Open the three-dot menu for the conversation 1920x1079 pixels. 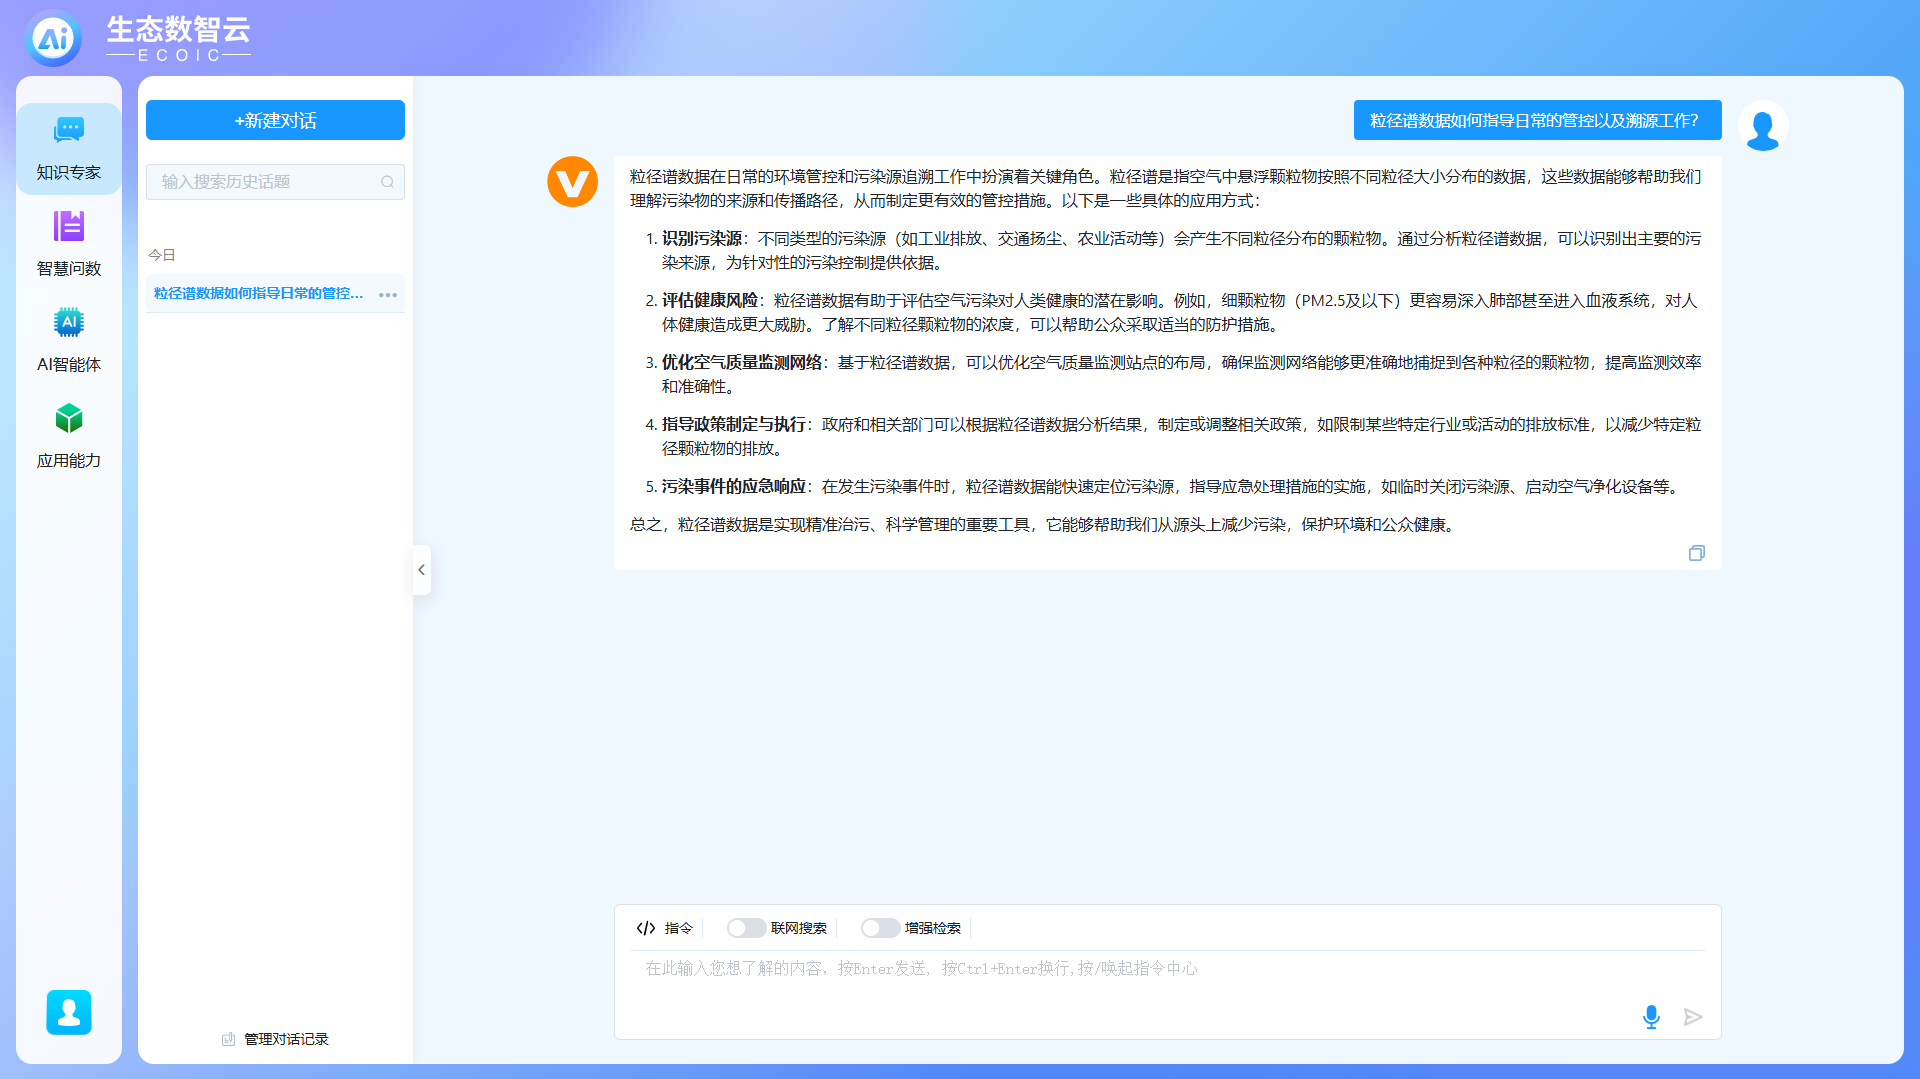pyautogui.click(x=388, y=295)
